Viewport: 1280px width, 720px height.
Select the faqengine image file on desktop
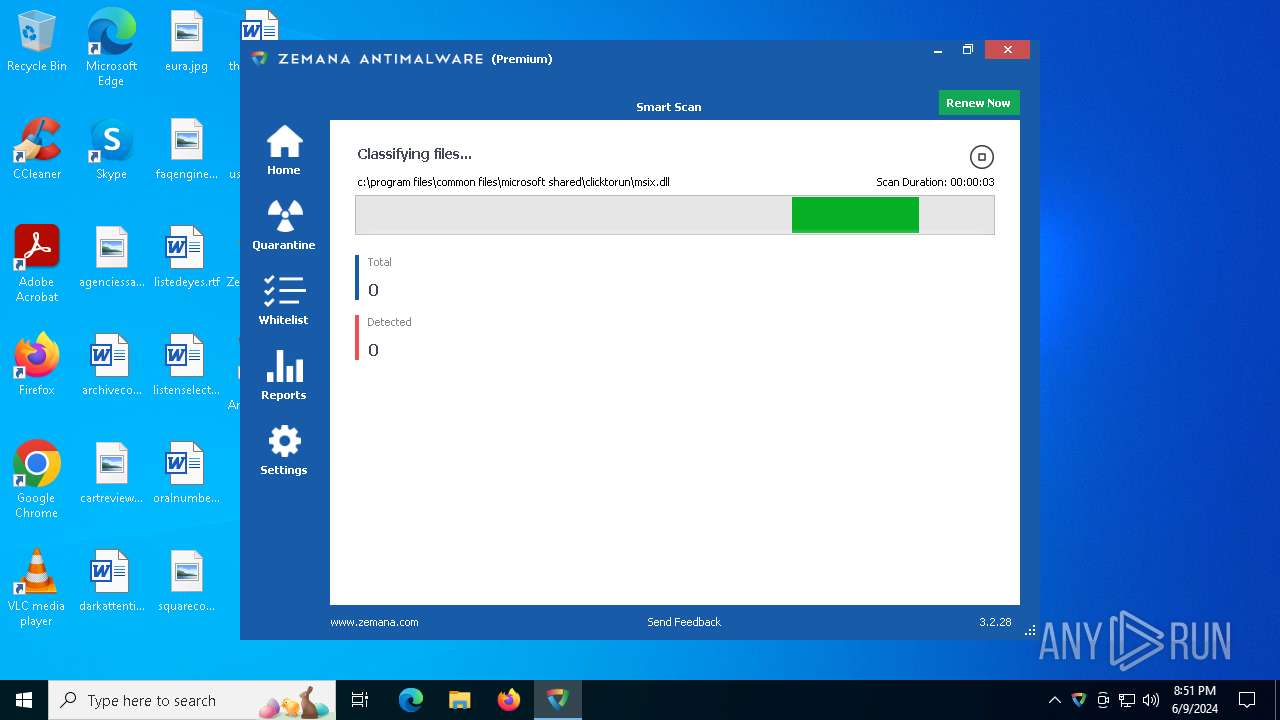[x=186, y=150]
